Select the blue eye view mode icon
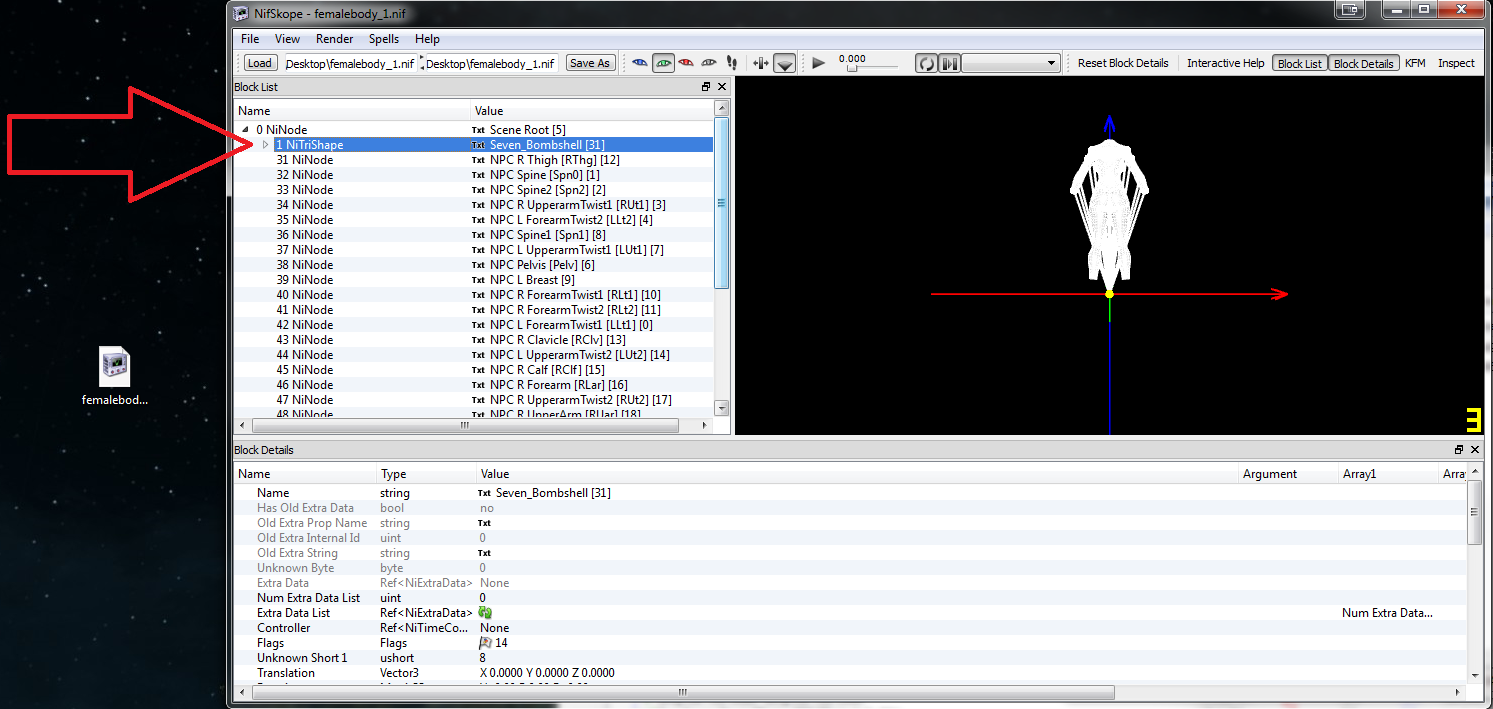The image size is (1493, 709). point(640,62)
